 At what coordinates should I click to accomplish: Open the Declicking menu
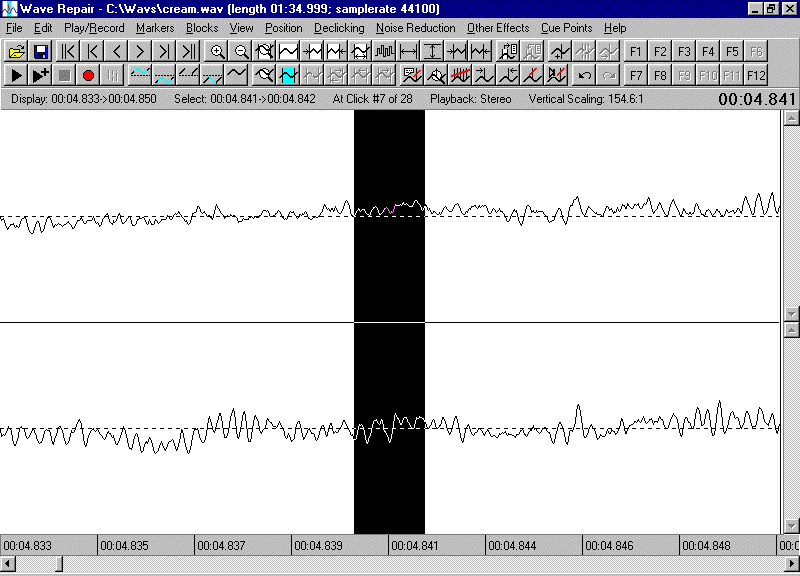[339, 28]
